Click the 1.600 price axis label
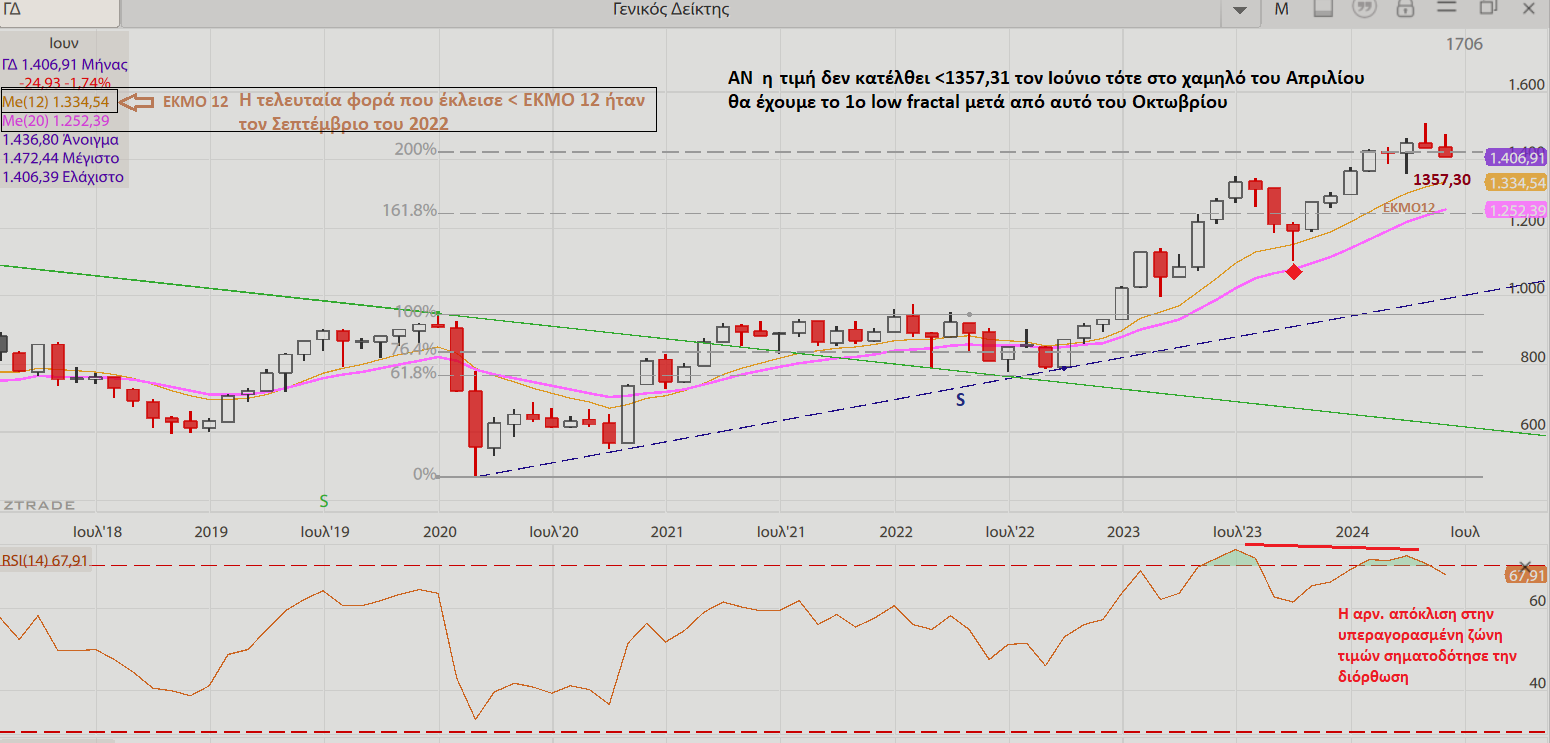Viewport: 1550px width, 743px height. (x=1527, y=86)
